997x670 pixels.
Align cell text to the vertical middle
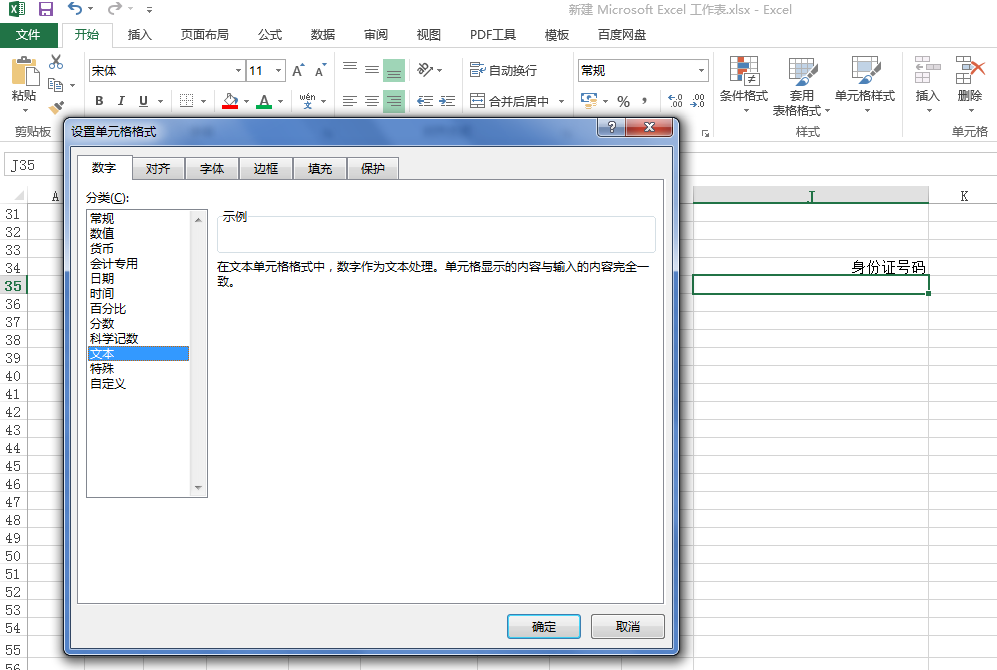click(372, 69)
